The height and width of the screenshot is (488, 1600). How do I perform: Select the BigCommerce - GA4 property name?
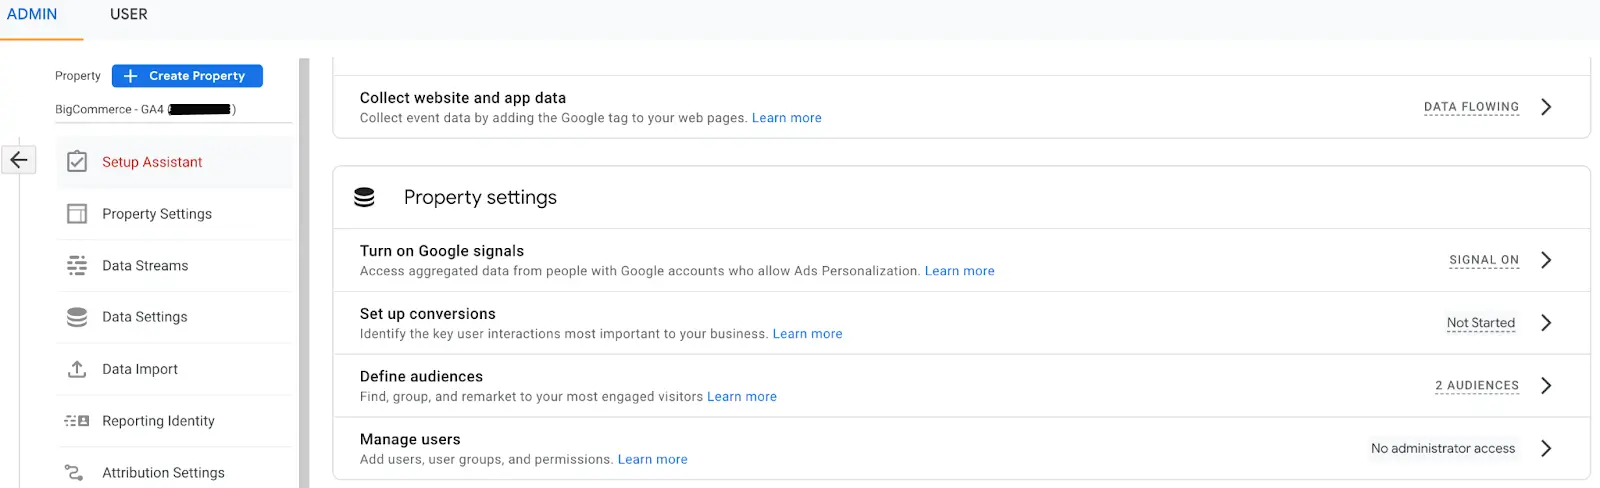click(x=145, y=109)
